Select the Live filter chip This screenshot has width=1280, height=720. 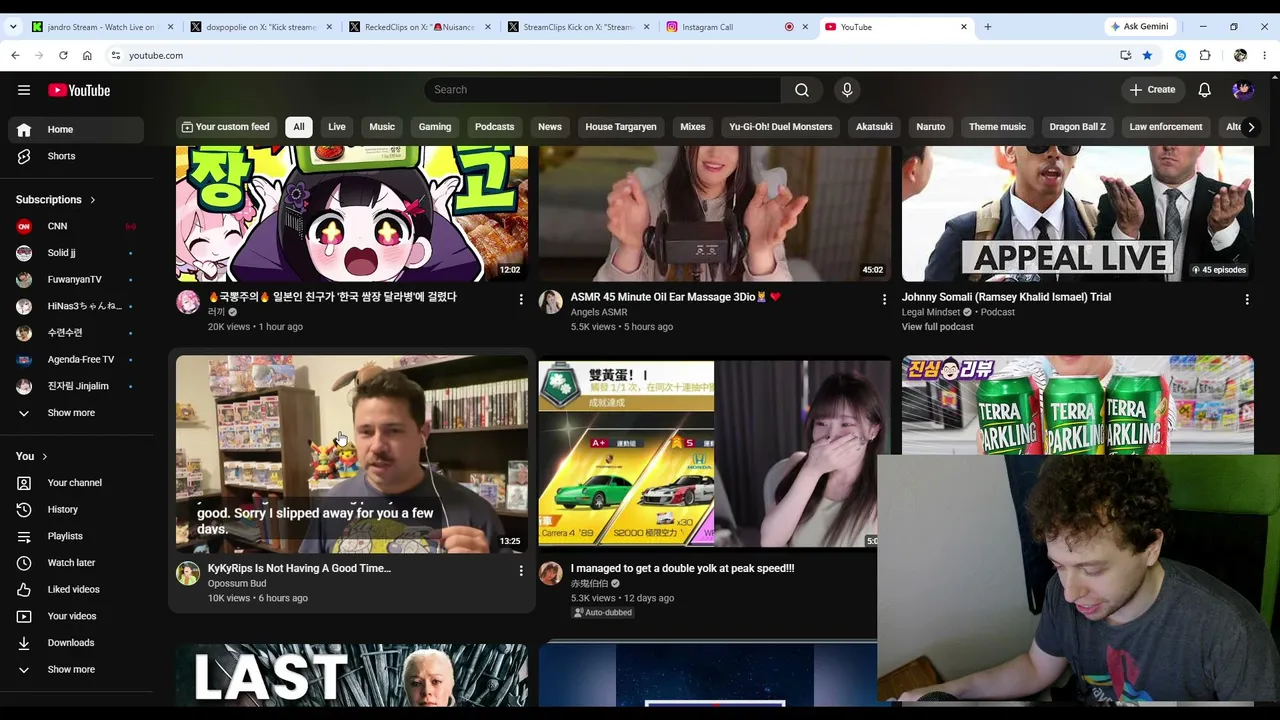337,127
